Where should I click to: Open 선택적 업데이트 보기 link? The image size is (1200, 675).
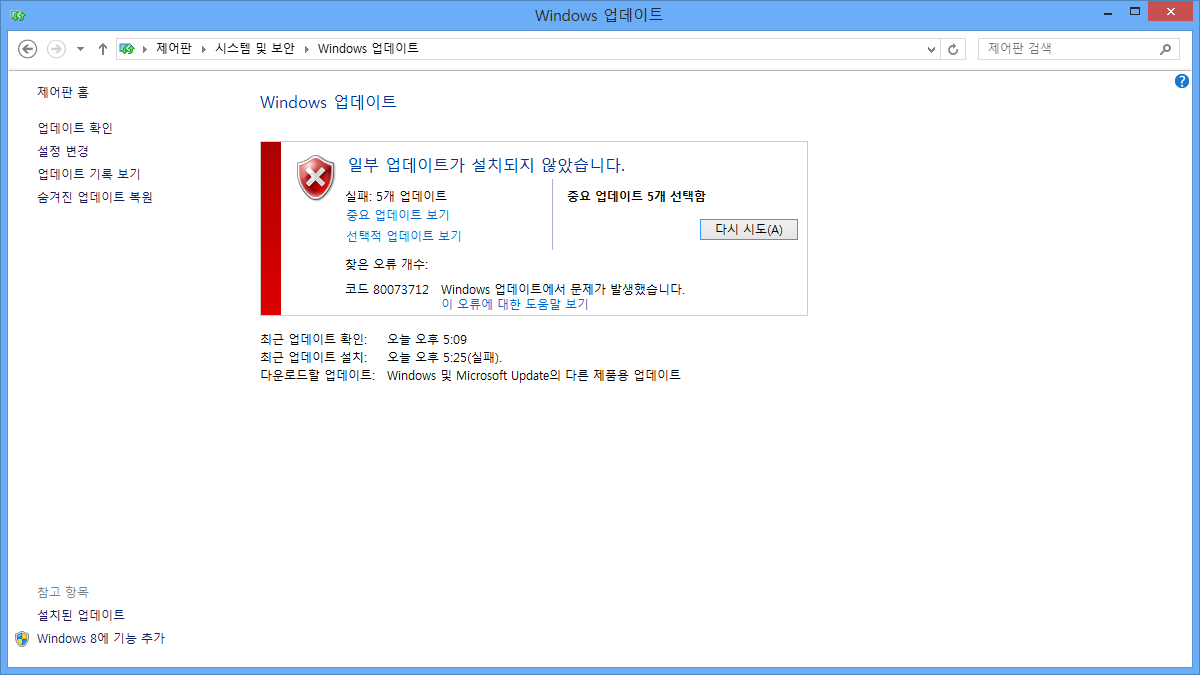(404, 236)
